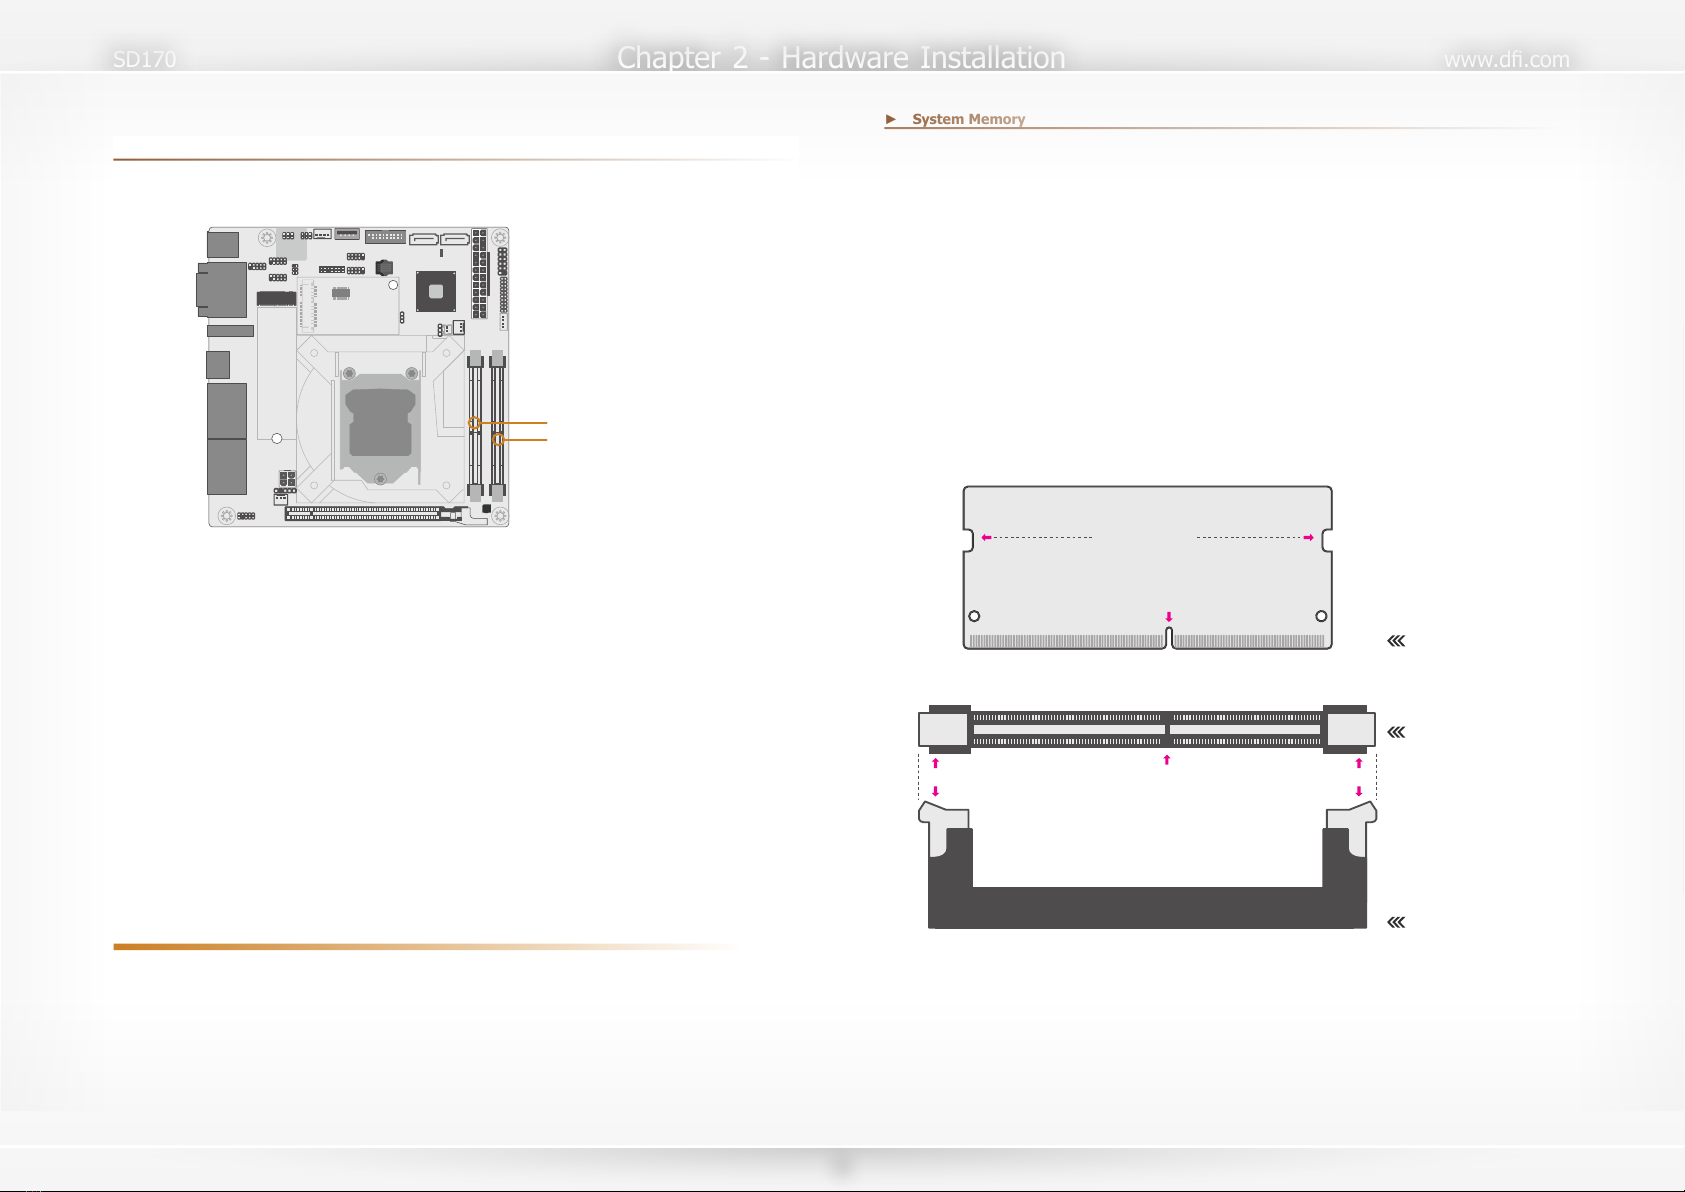This screenshot has height=1192, width=1685.
Task: Select the SODIMM memory module illustration
Action: (1147, 567)
